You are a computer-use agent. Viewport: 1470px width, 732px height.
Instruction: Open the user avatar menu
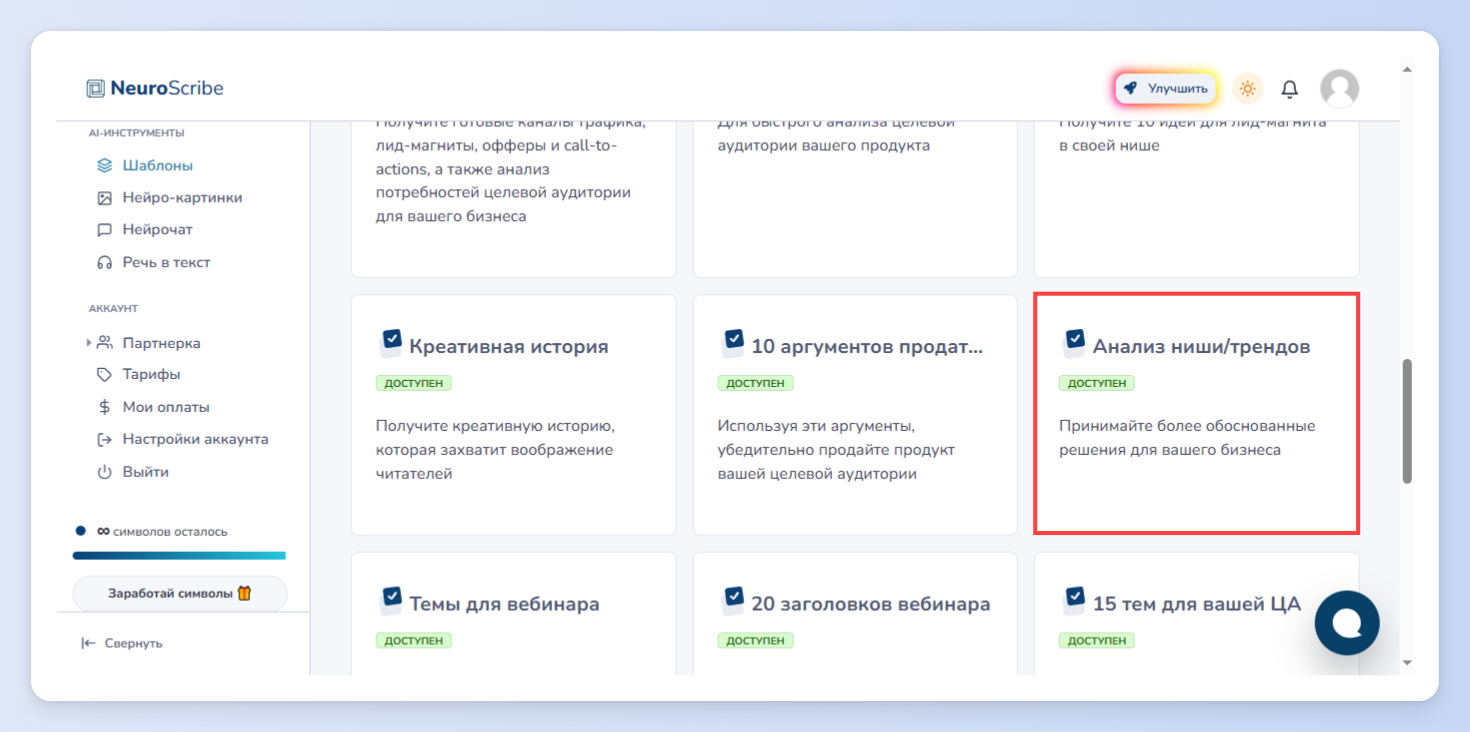1339,88
